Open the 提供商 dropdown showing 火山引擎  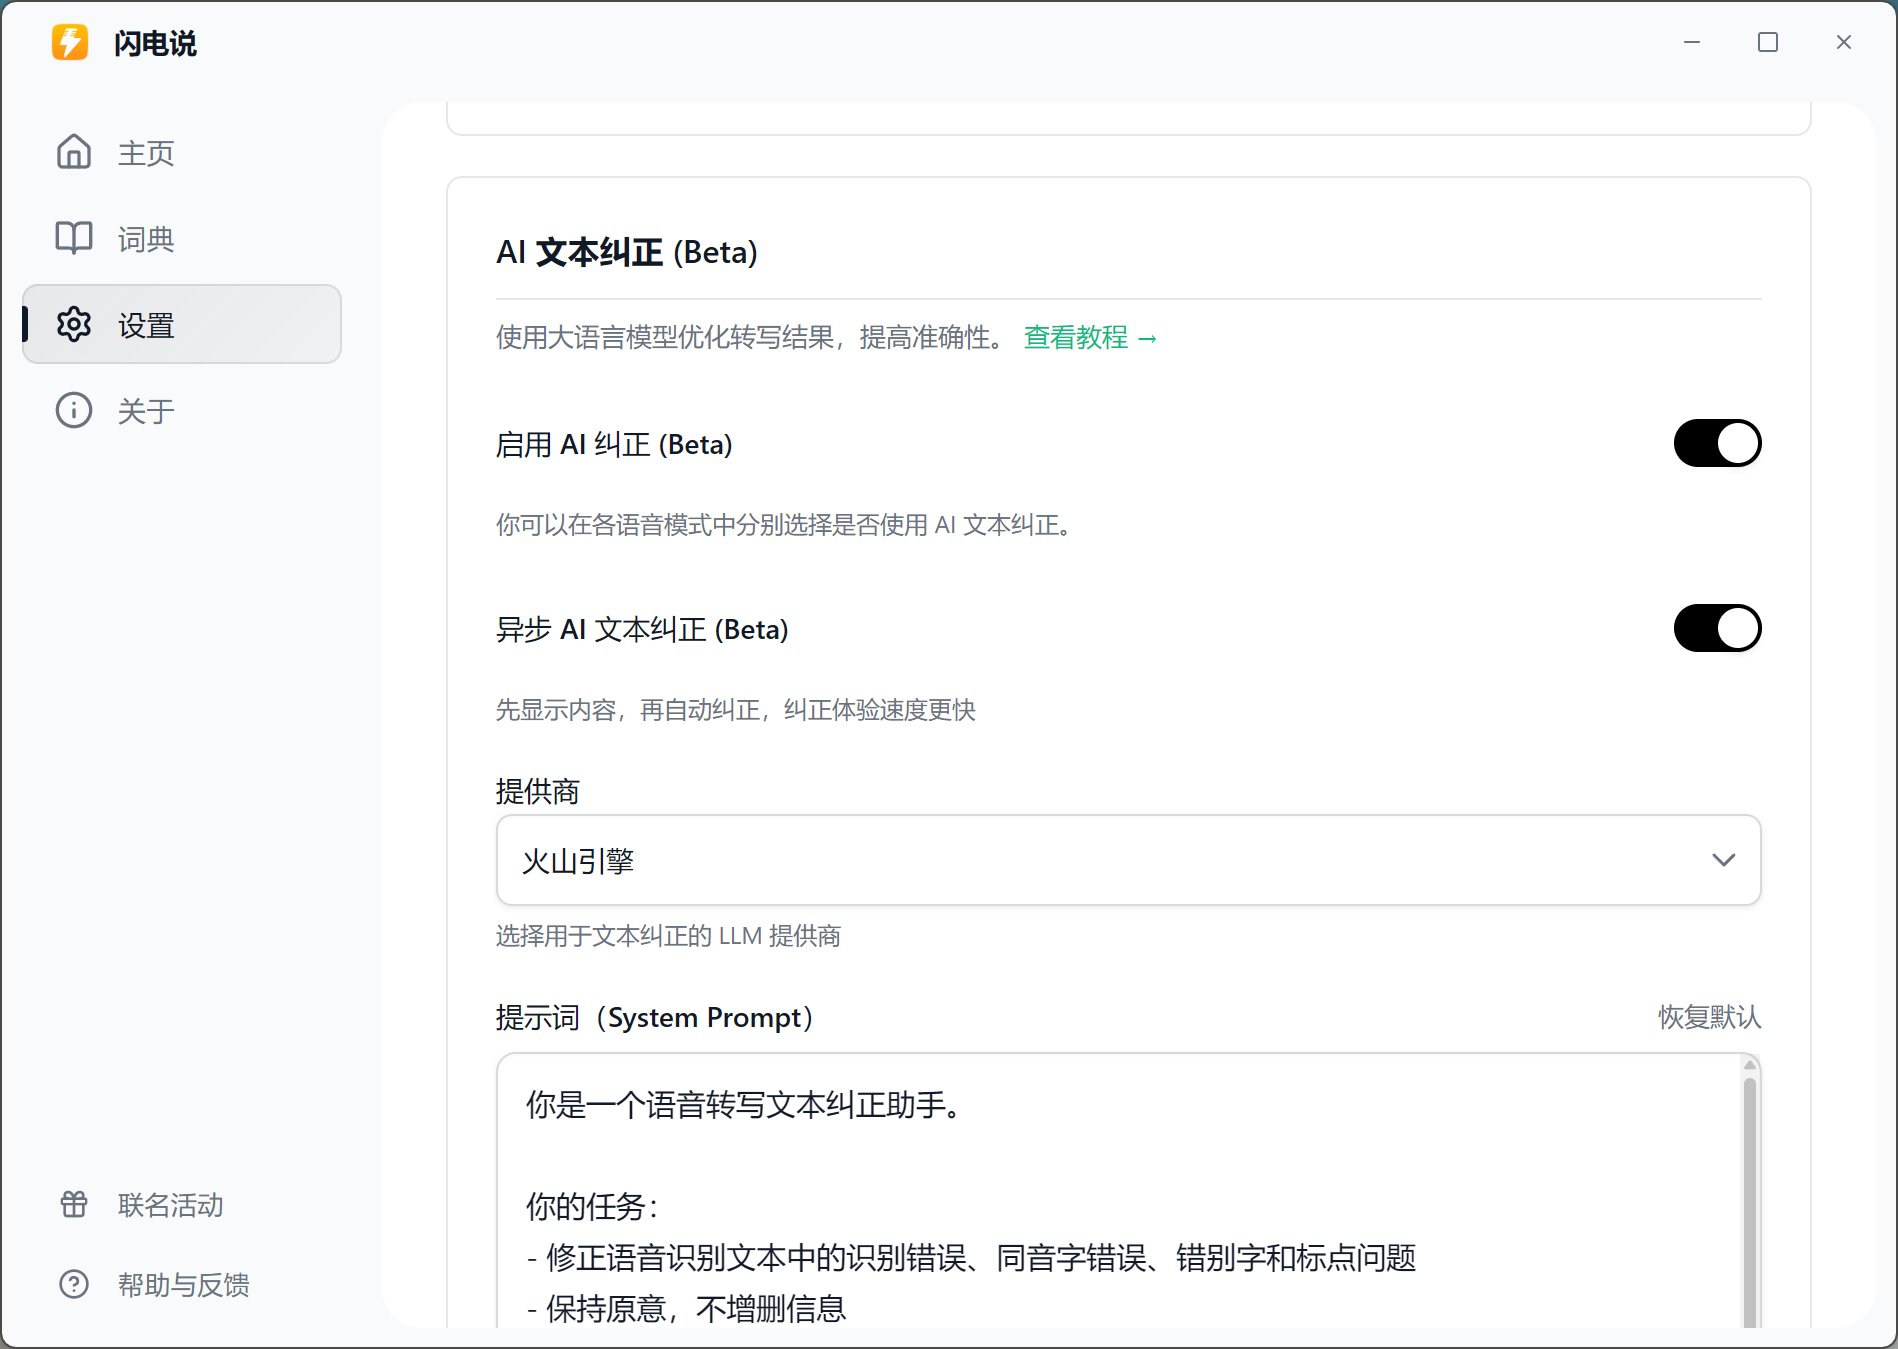point(1127,861)
